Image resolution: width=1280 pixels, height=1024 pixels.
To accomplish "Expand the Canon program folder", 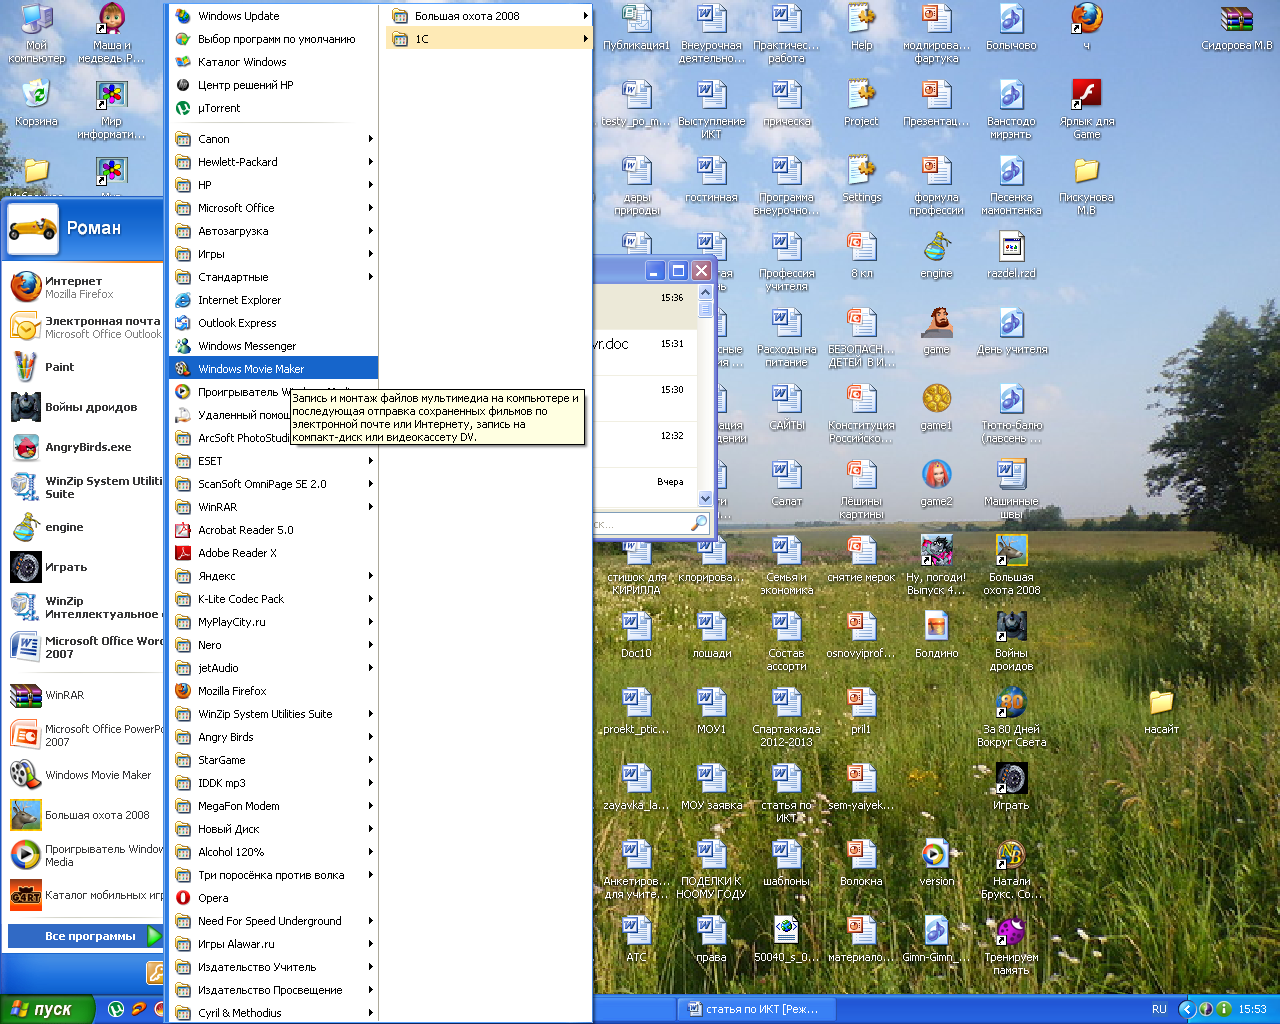I will coord(274,139).
